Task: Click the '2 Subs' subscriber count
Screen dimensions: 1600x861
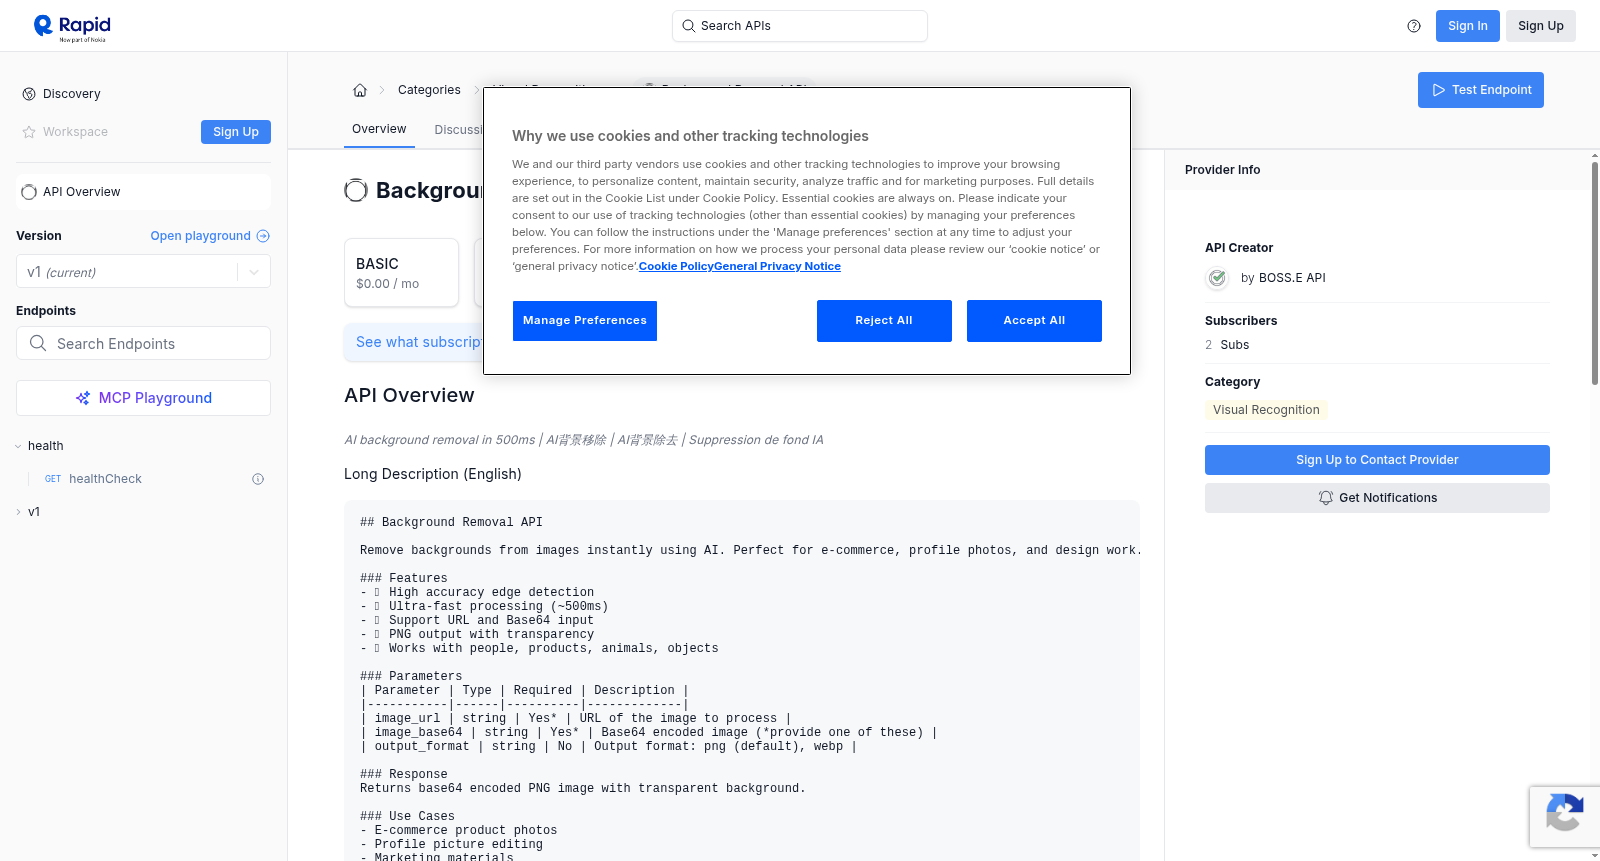Action: pyautogui.click(x=1227, y=345)
